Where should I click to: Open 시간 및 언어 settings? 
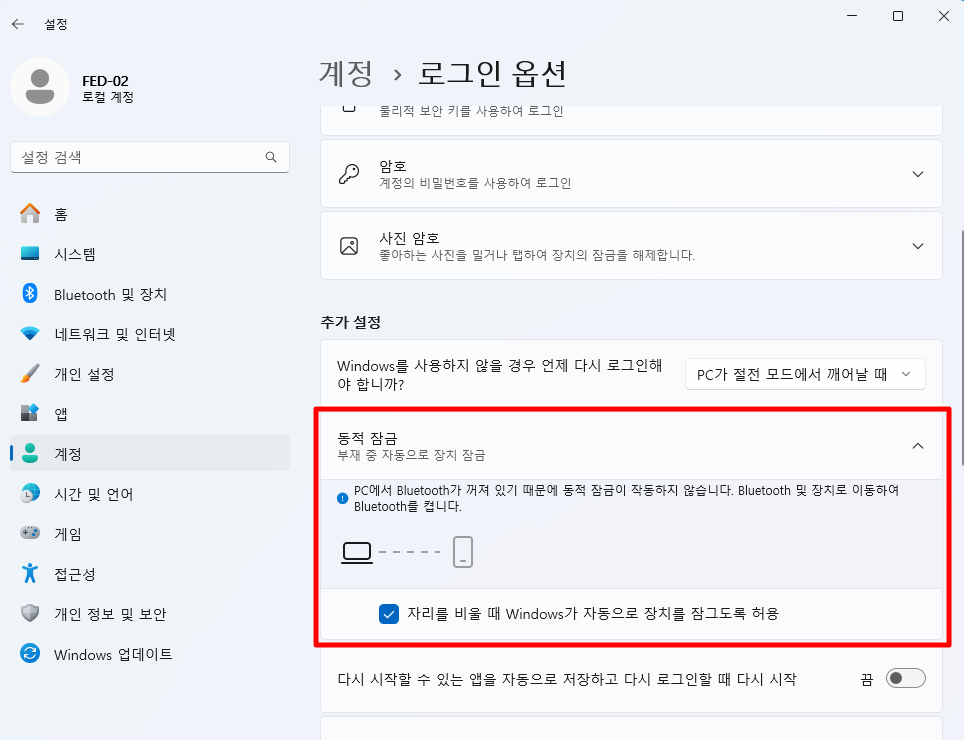[150, 494]
